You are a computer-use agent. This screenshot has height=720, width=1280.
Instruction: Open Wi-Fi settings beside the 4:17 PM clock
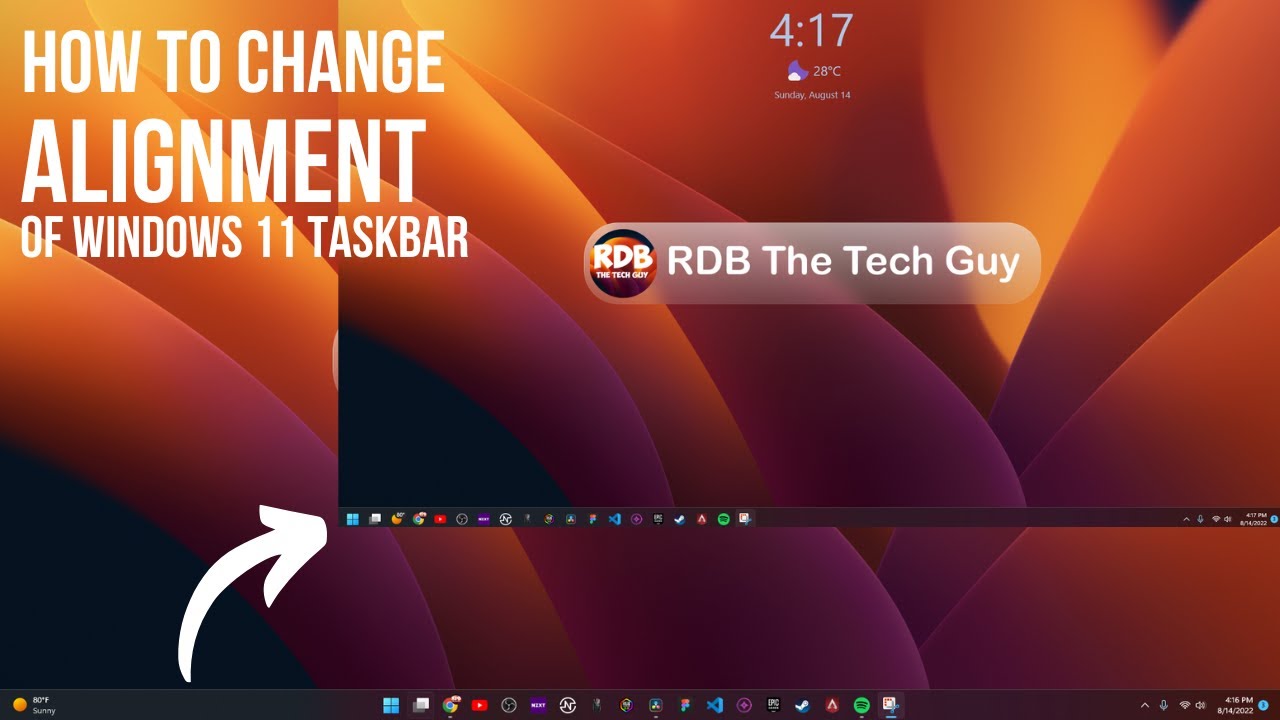pos(1216,519)
